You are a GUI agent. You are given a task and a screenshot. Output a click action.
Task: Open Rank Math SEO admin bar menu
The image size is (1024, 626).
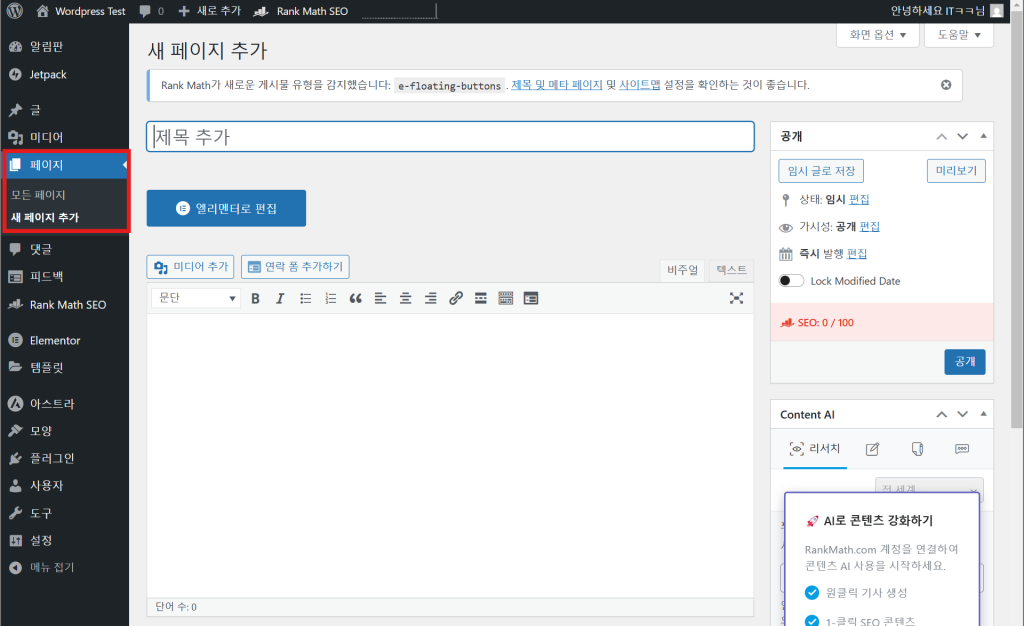[300, 11]
